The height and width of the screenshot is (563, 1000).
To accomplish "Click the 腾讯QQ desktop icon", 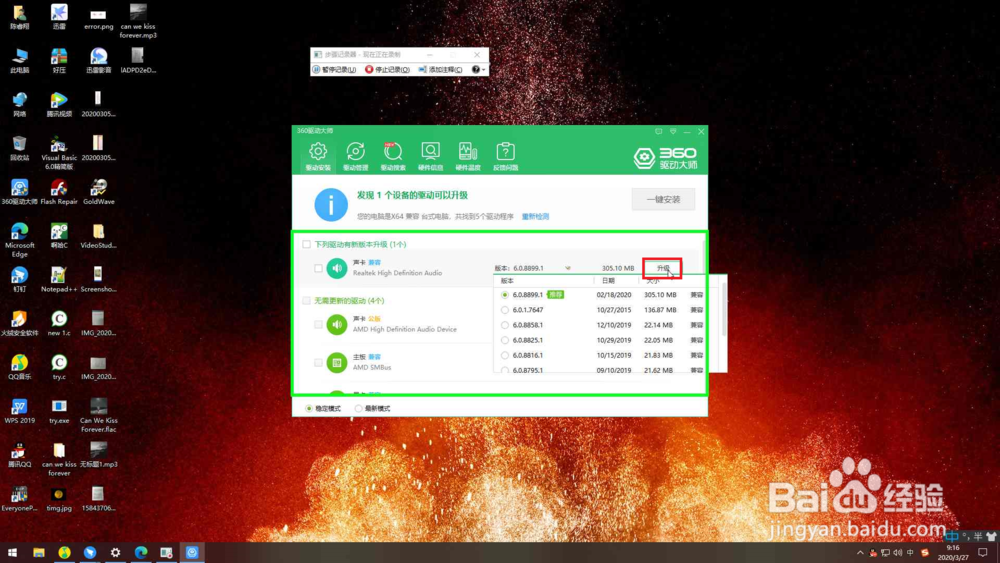I will coord(19,455).
